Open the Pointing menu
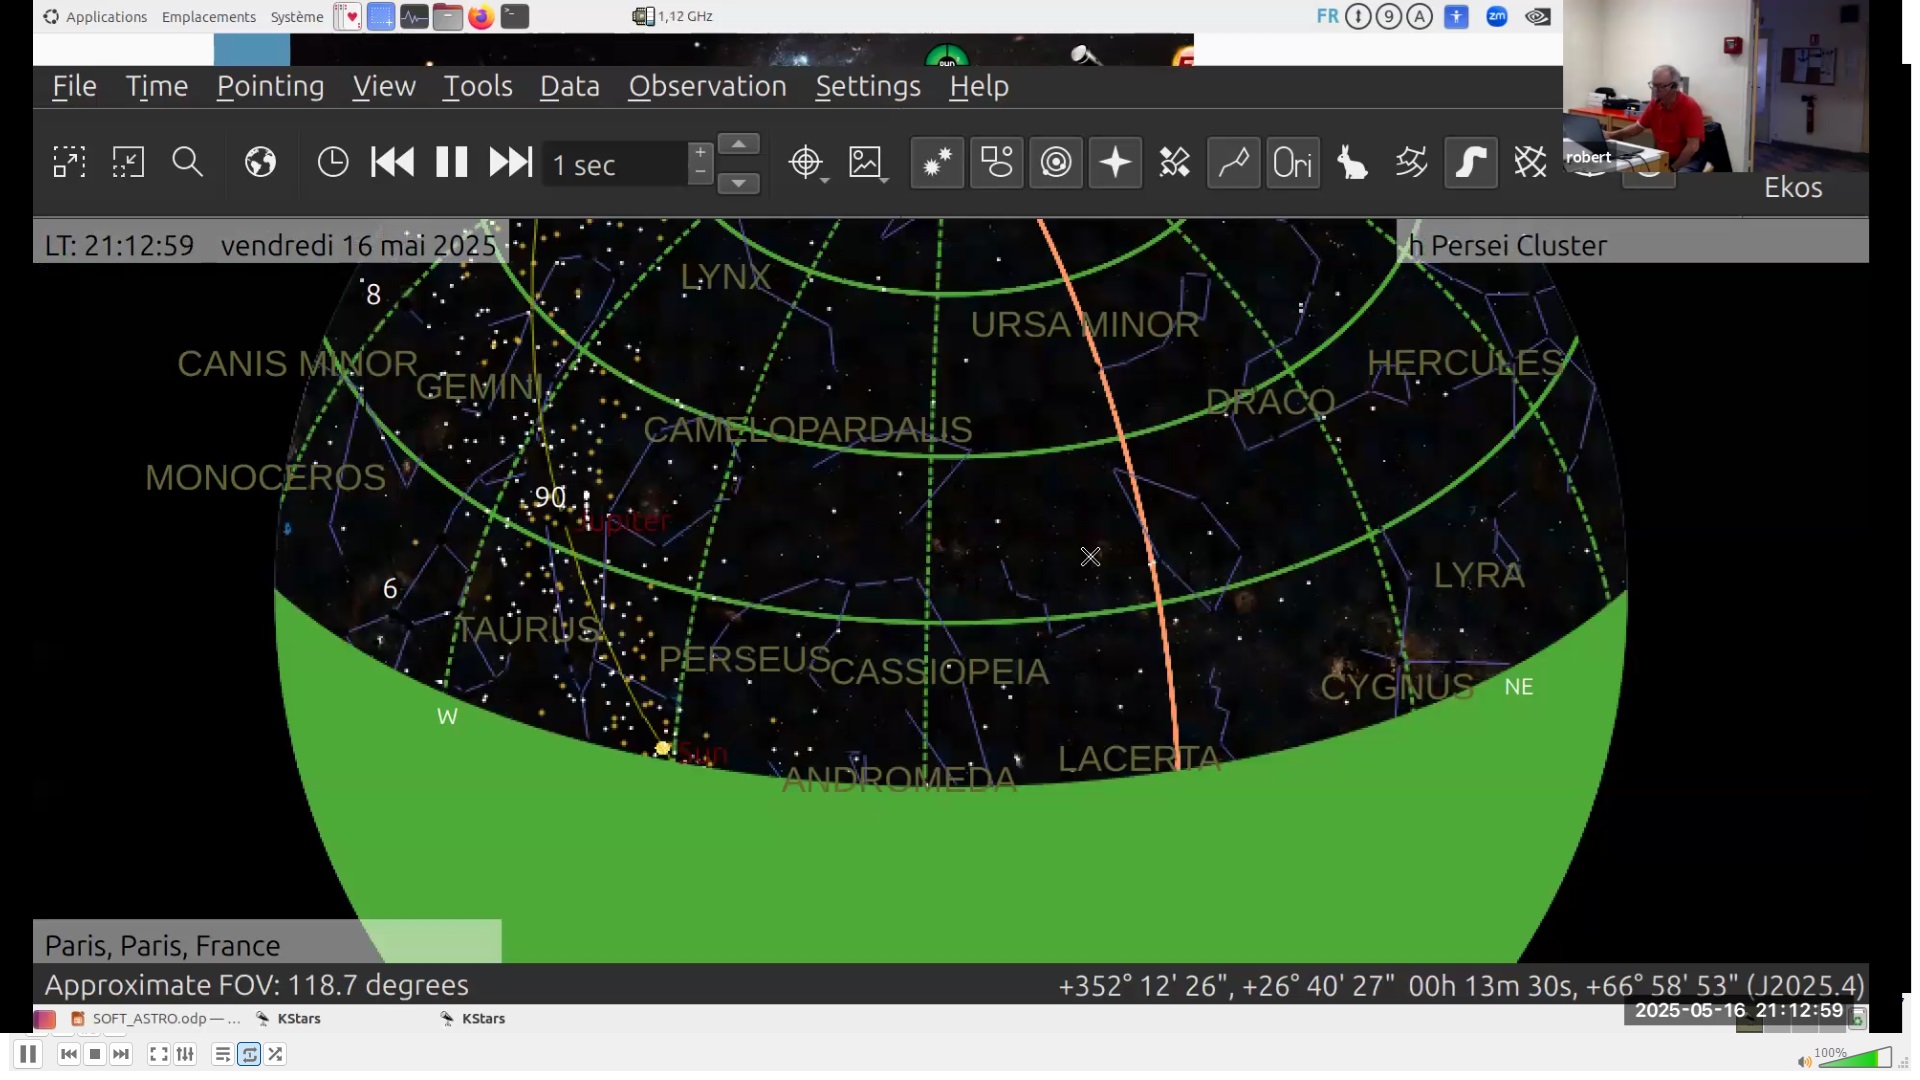The image size is (1920, 1080). click(x=271, y=87)
